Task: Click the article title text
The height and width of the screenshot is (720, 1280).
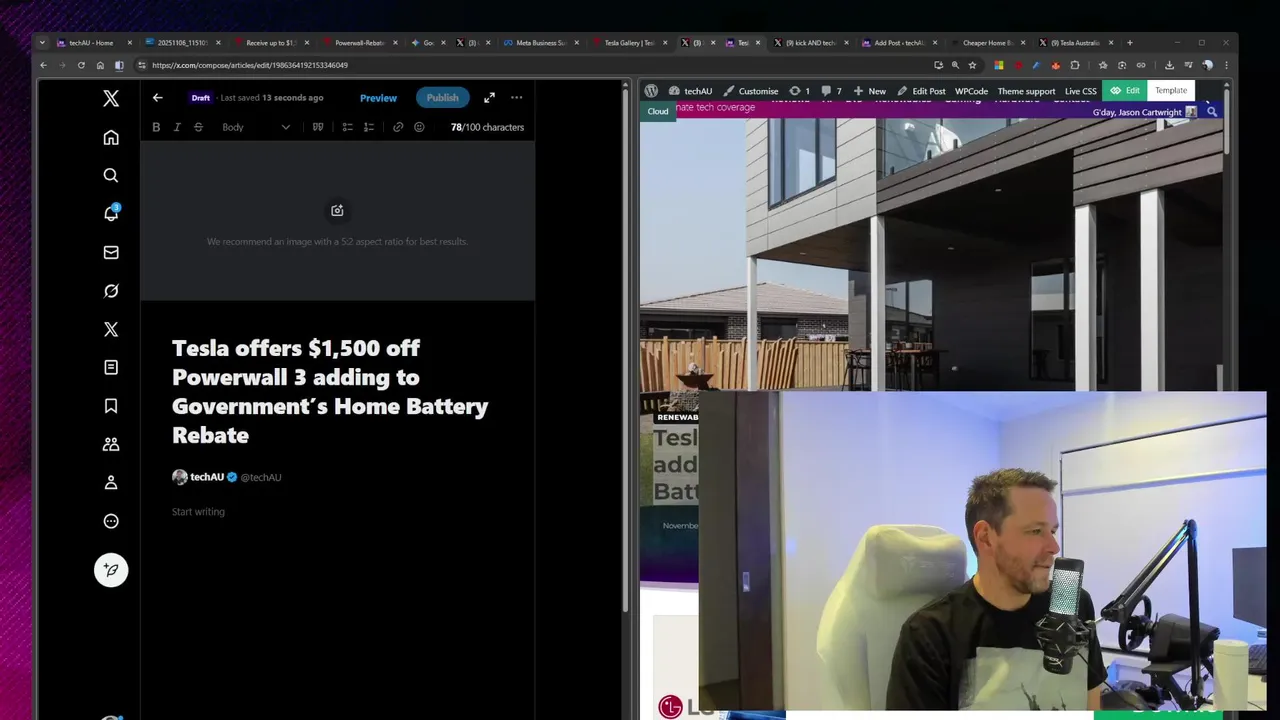Action: click(330, 391)
